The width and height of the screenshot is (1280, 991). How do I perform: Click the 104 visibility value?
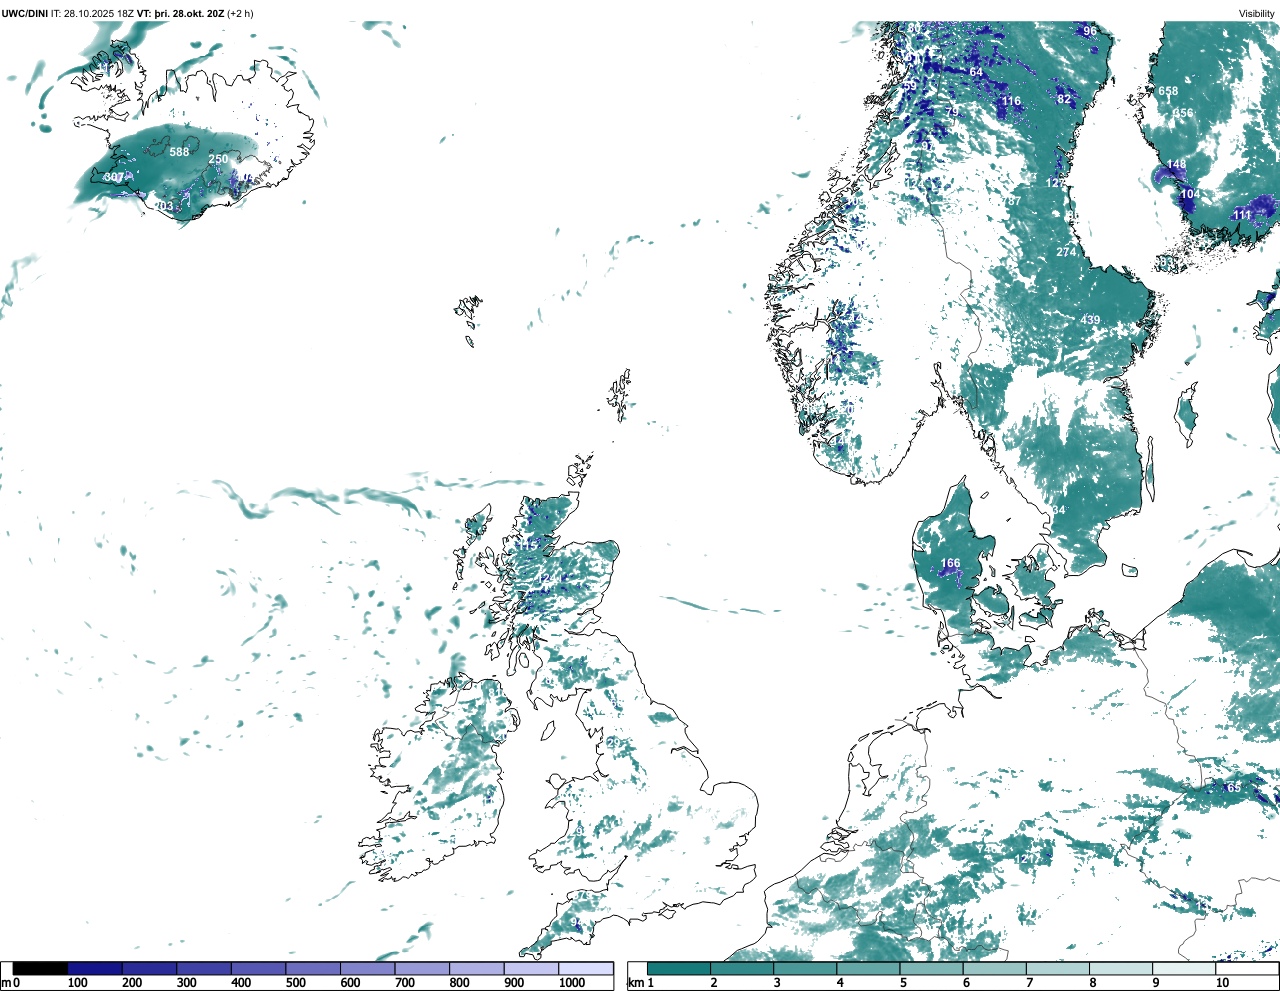tap(1190, 194)
